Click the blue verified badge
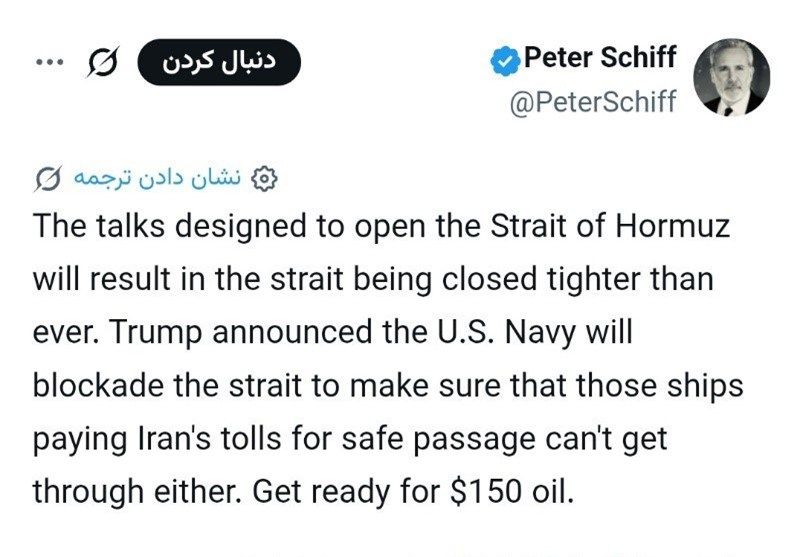Viewport: 800px width, 557px height. [x=503, y=61]
